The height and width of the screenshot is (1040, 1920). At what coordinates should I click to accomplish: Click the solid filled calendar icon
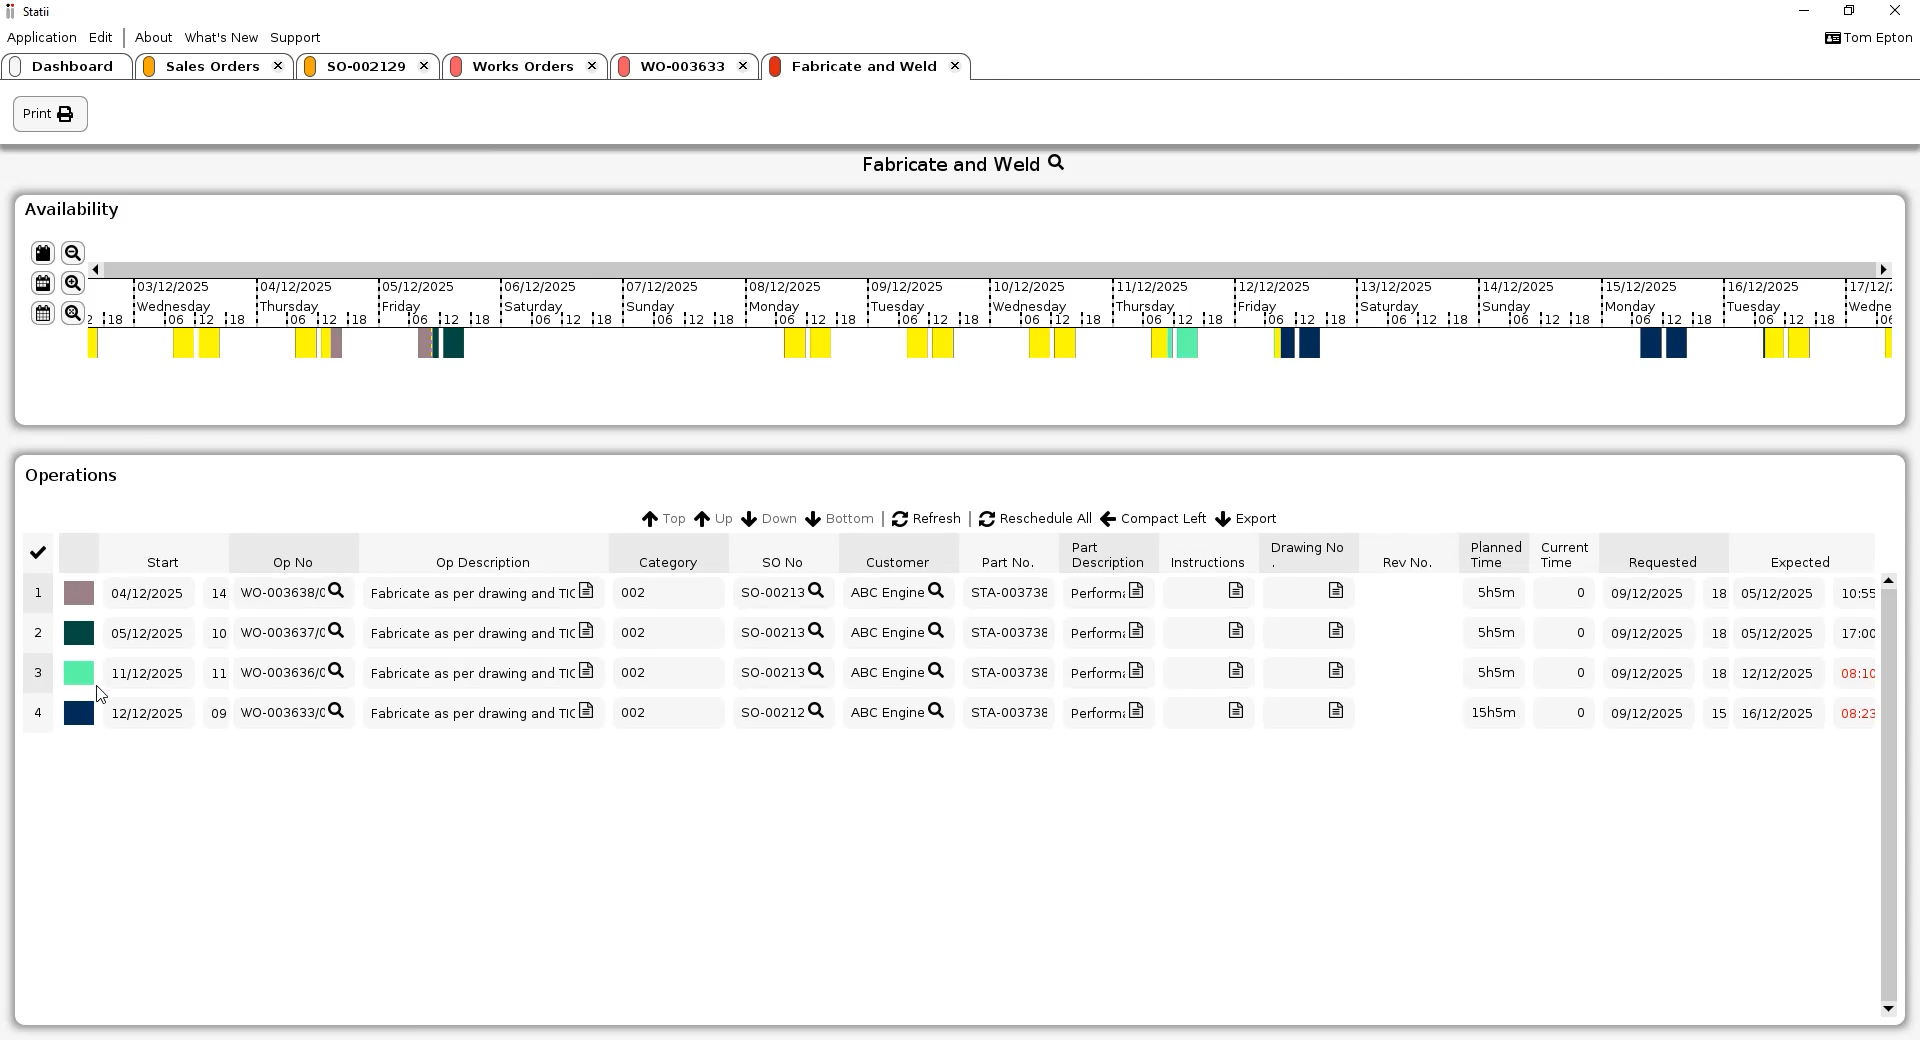(x=42, y=253)
